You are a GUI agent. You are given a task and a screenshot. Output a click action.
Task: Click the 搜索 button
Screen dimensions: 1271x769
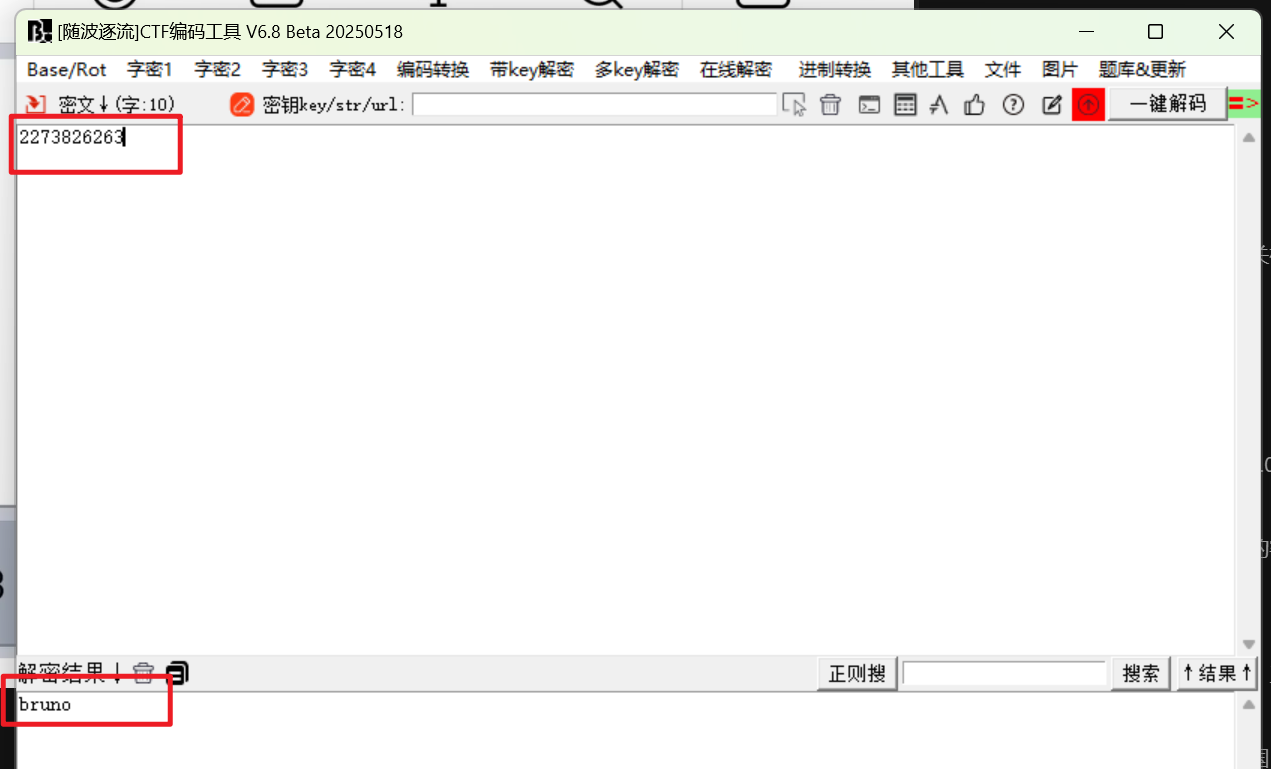[x=1140, y=673]
